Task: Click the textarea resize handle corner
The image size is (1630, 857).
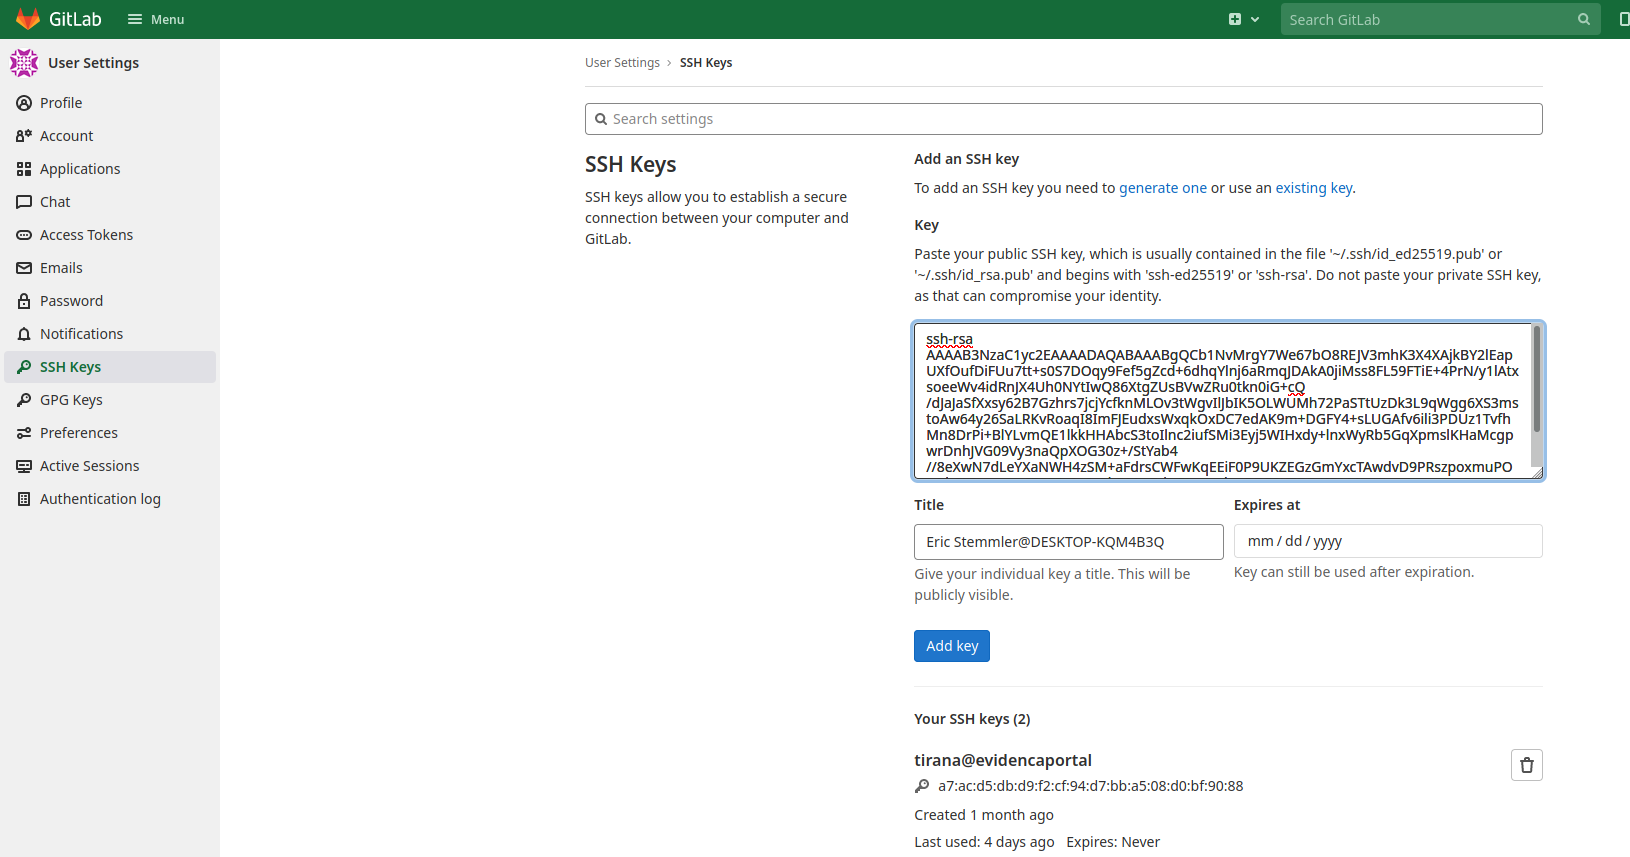Action: pos(1538,473)
